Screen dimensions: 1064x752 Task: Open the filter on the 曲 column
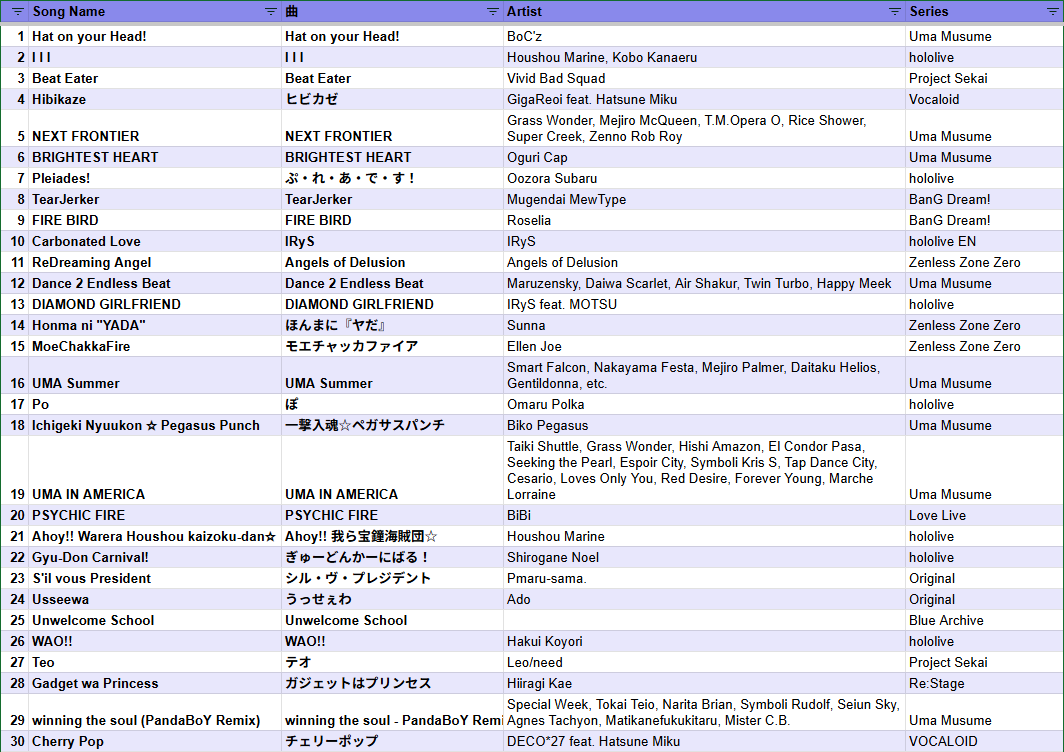(x=493, y=12)
